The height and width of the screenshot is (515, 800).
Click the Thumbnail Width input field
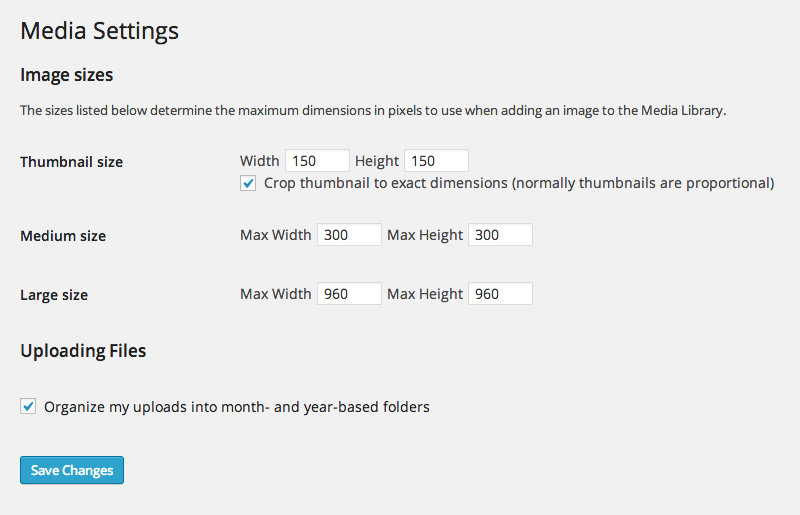(x=317, y=161)
